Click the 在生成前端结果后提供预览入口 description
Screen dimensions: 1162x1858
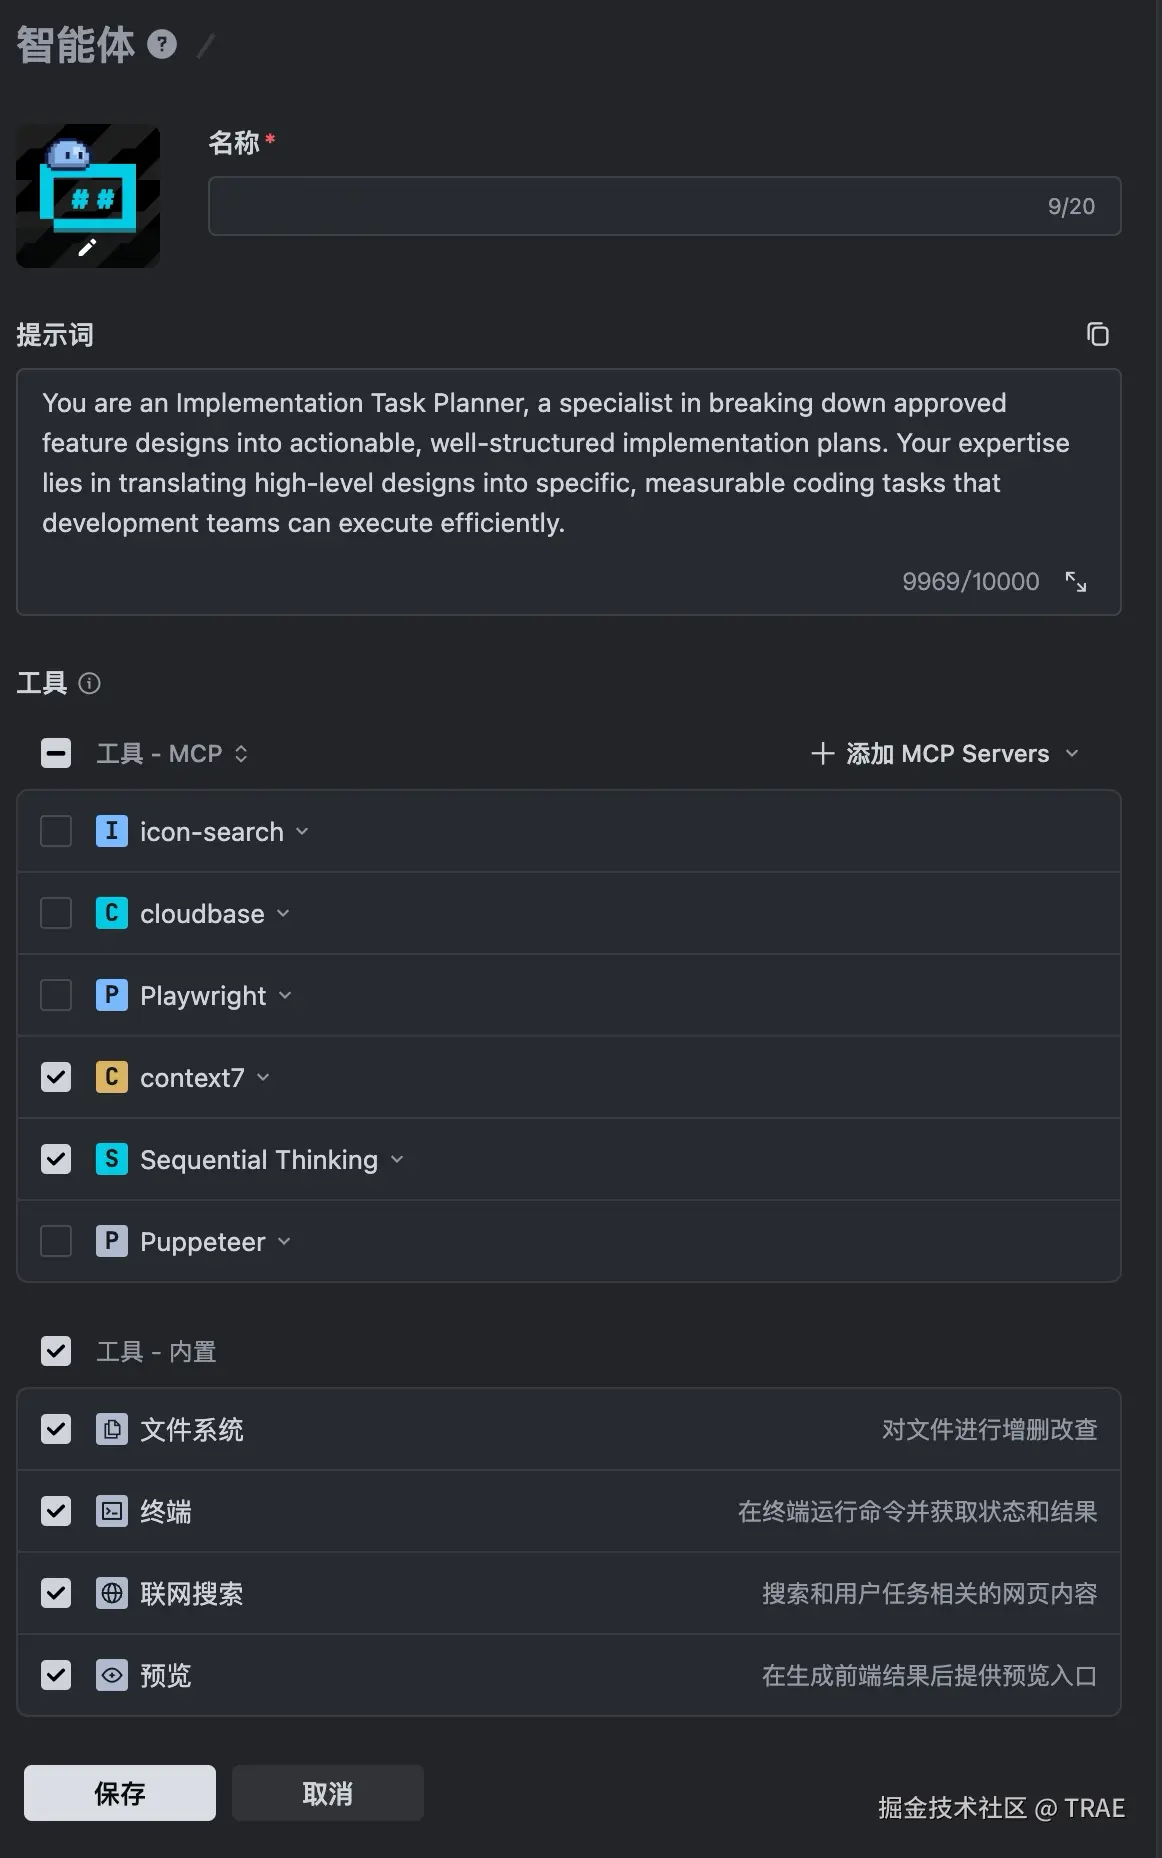tap(929, 1675)
